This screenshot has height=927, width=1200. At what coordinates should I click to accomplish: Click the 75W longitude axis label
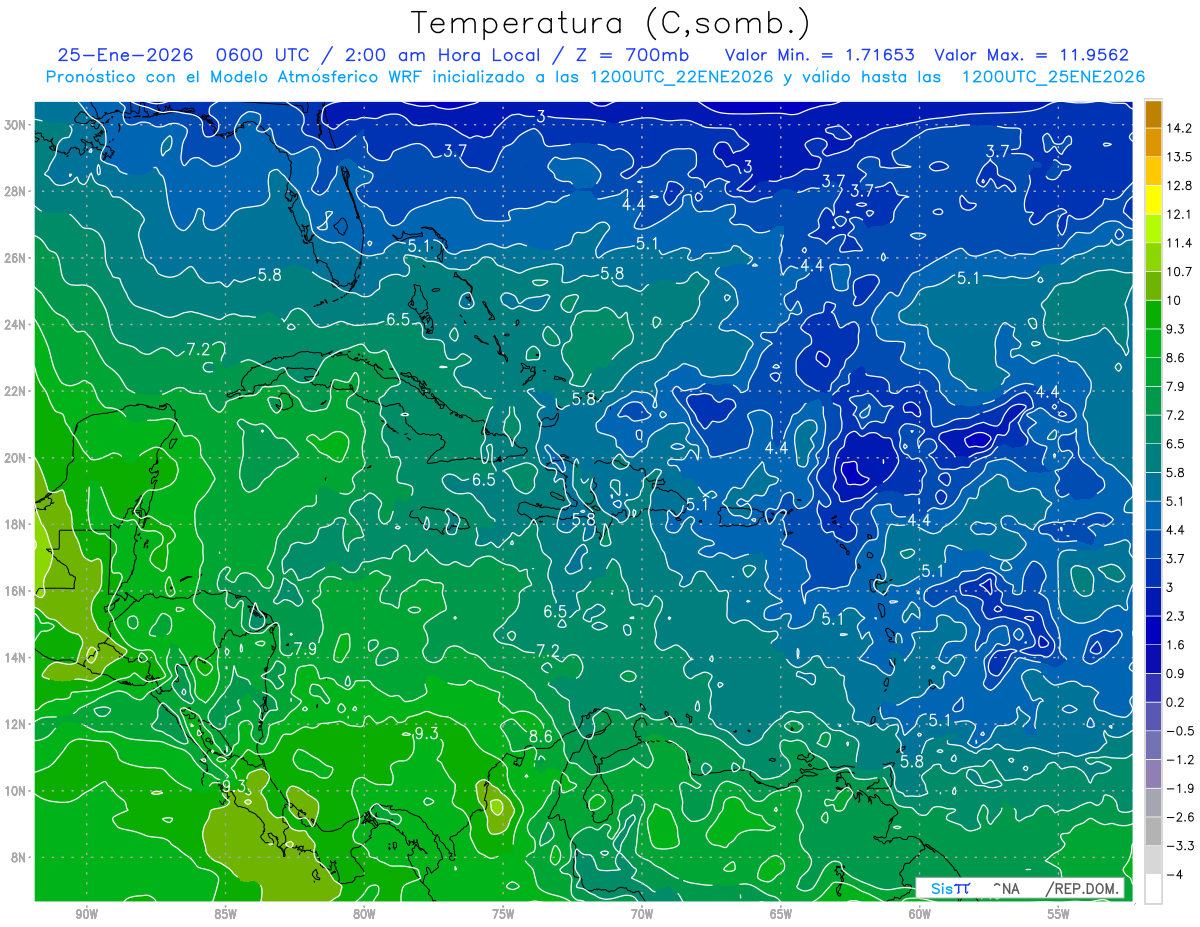click(x=503, y=914)
